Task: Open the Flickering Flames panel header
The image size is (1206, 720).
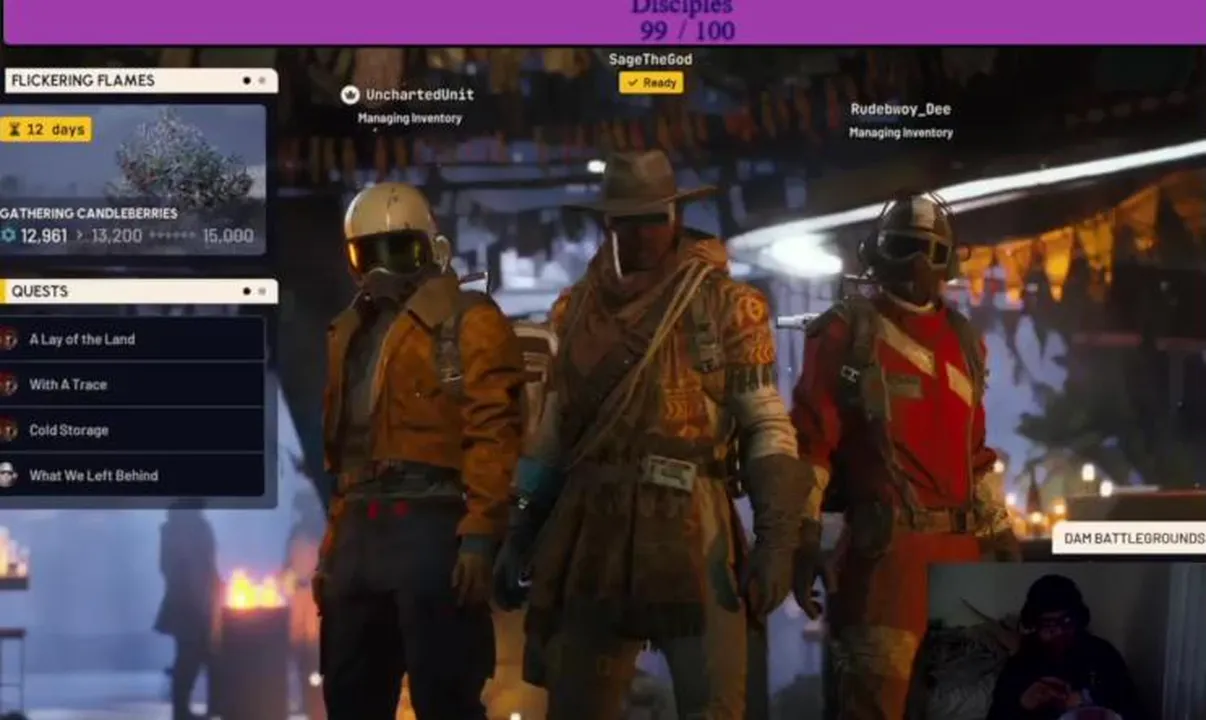Action: [140, 80]
